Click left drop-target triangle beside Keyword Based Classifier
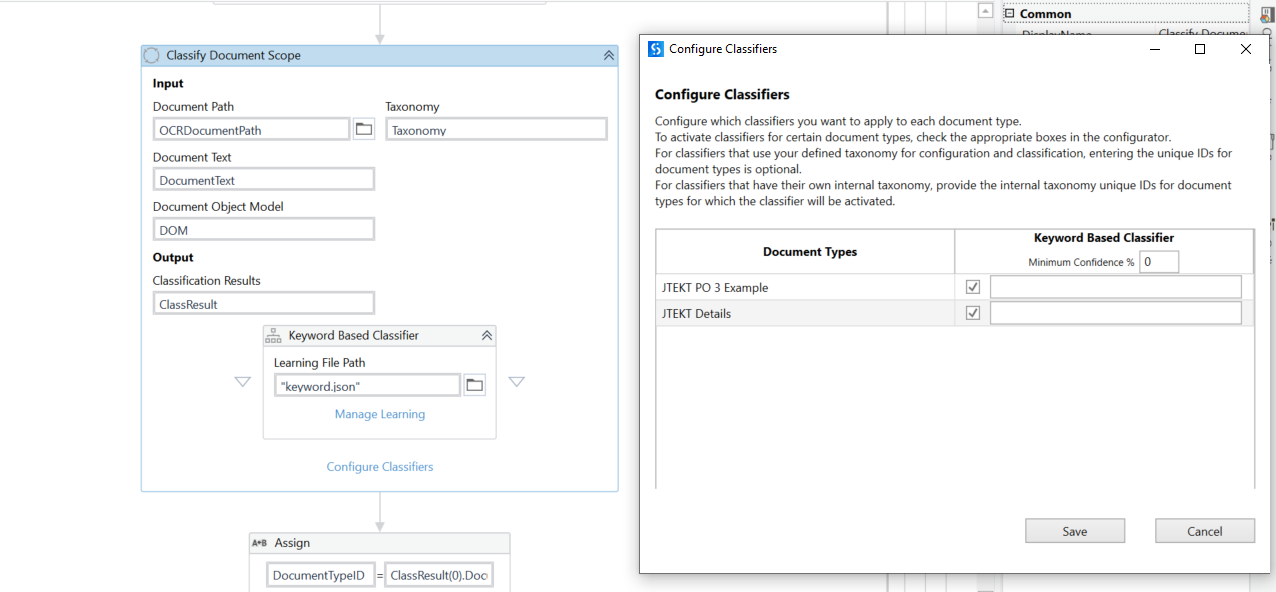1276x592 pixels. [242, 382]
